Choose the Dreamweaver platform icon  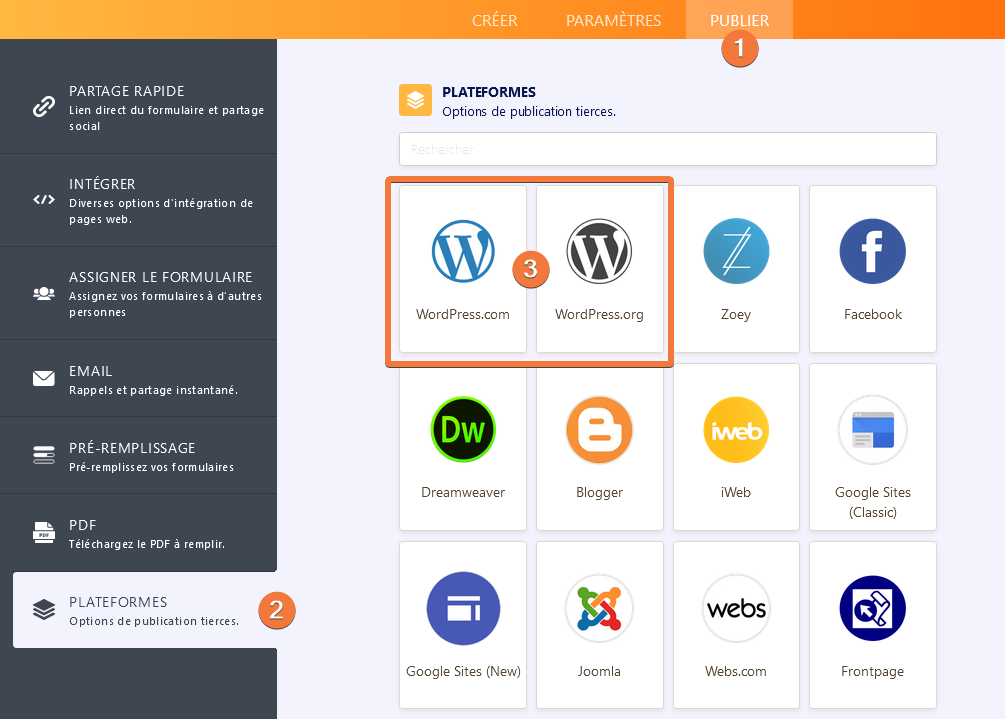463,429
